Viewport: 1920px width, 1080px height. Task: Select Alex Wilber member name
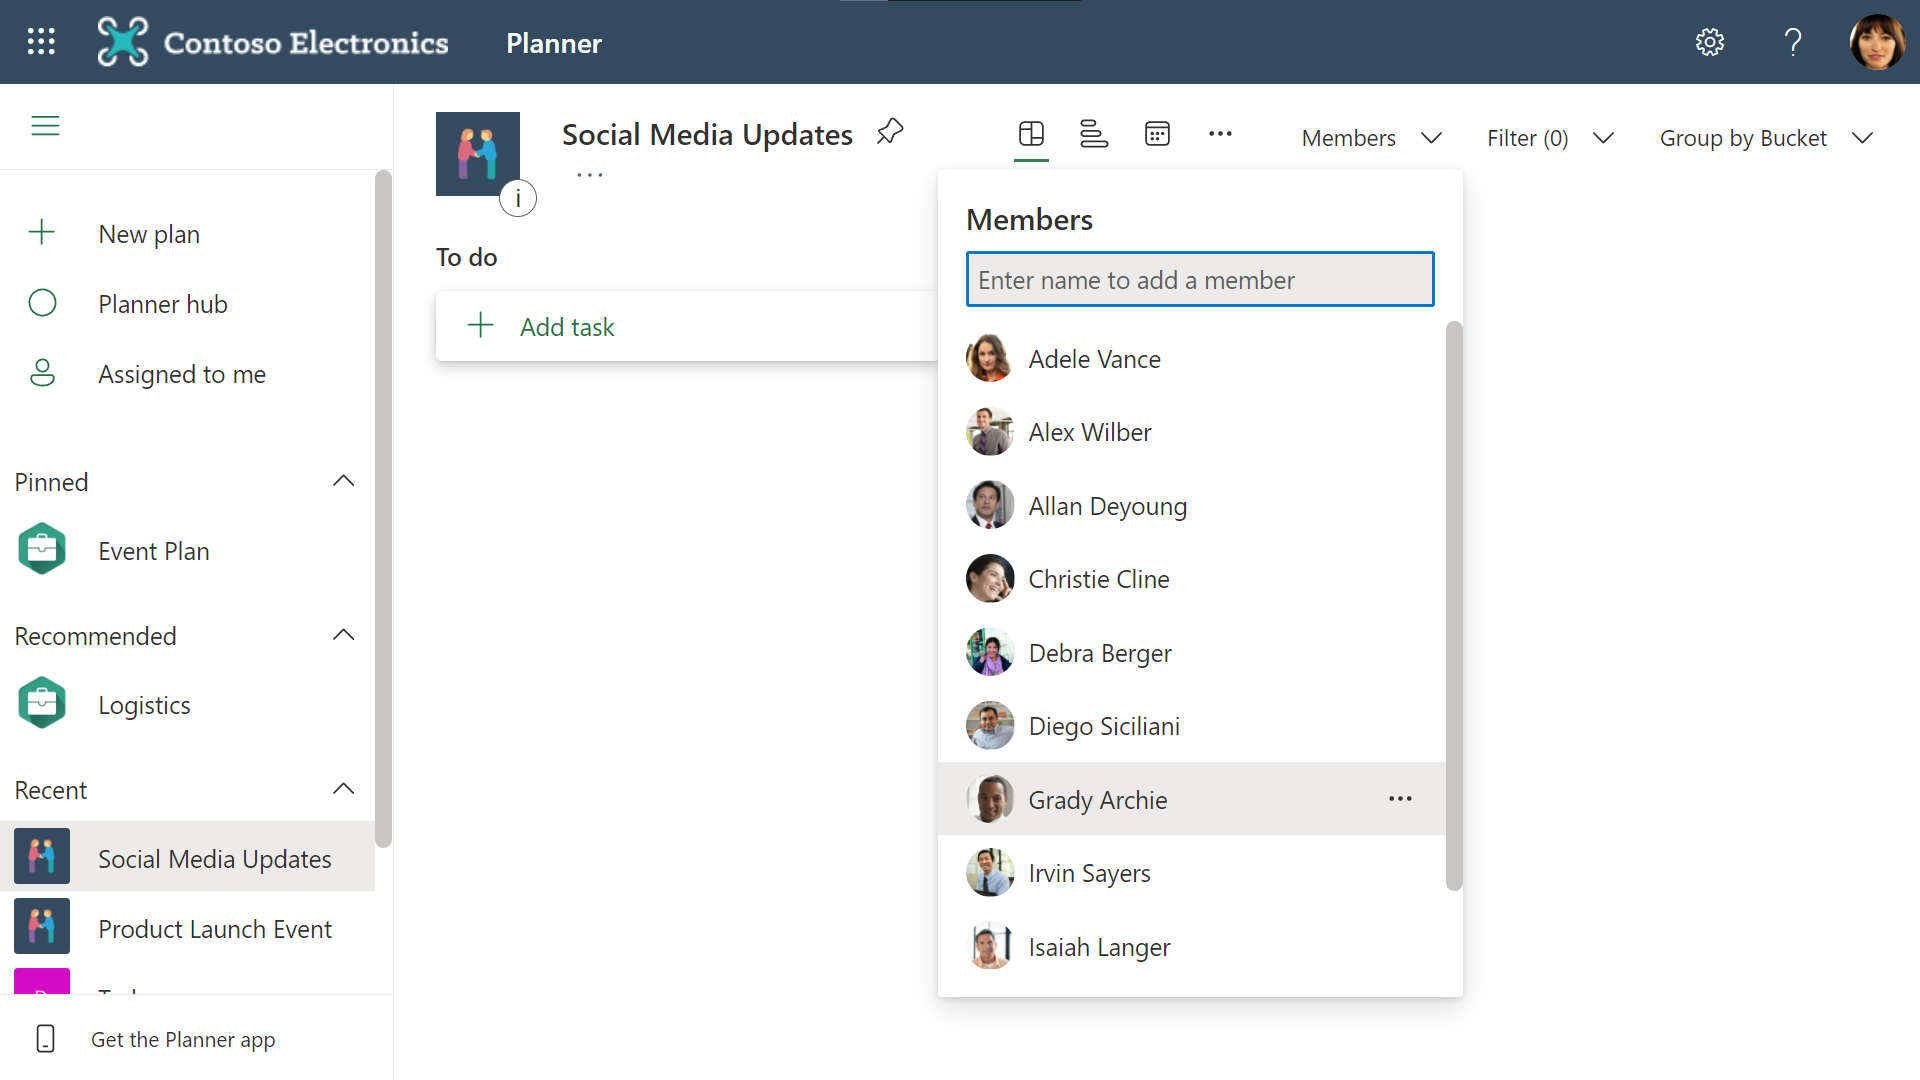click(1090, 432)
